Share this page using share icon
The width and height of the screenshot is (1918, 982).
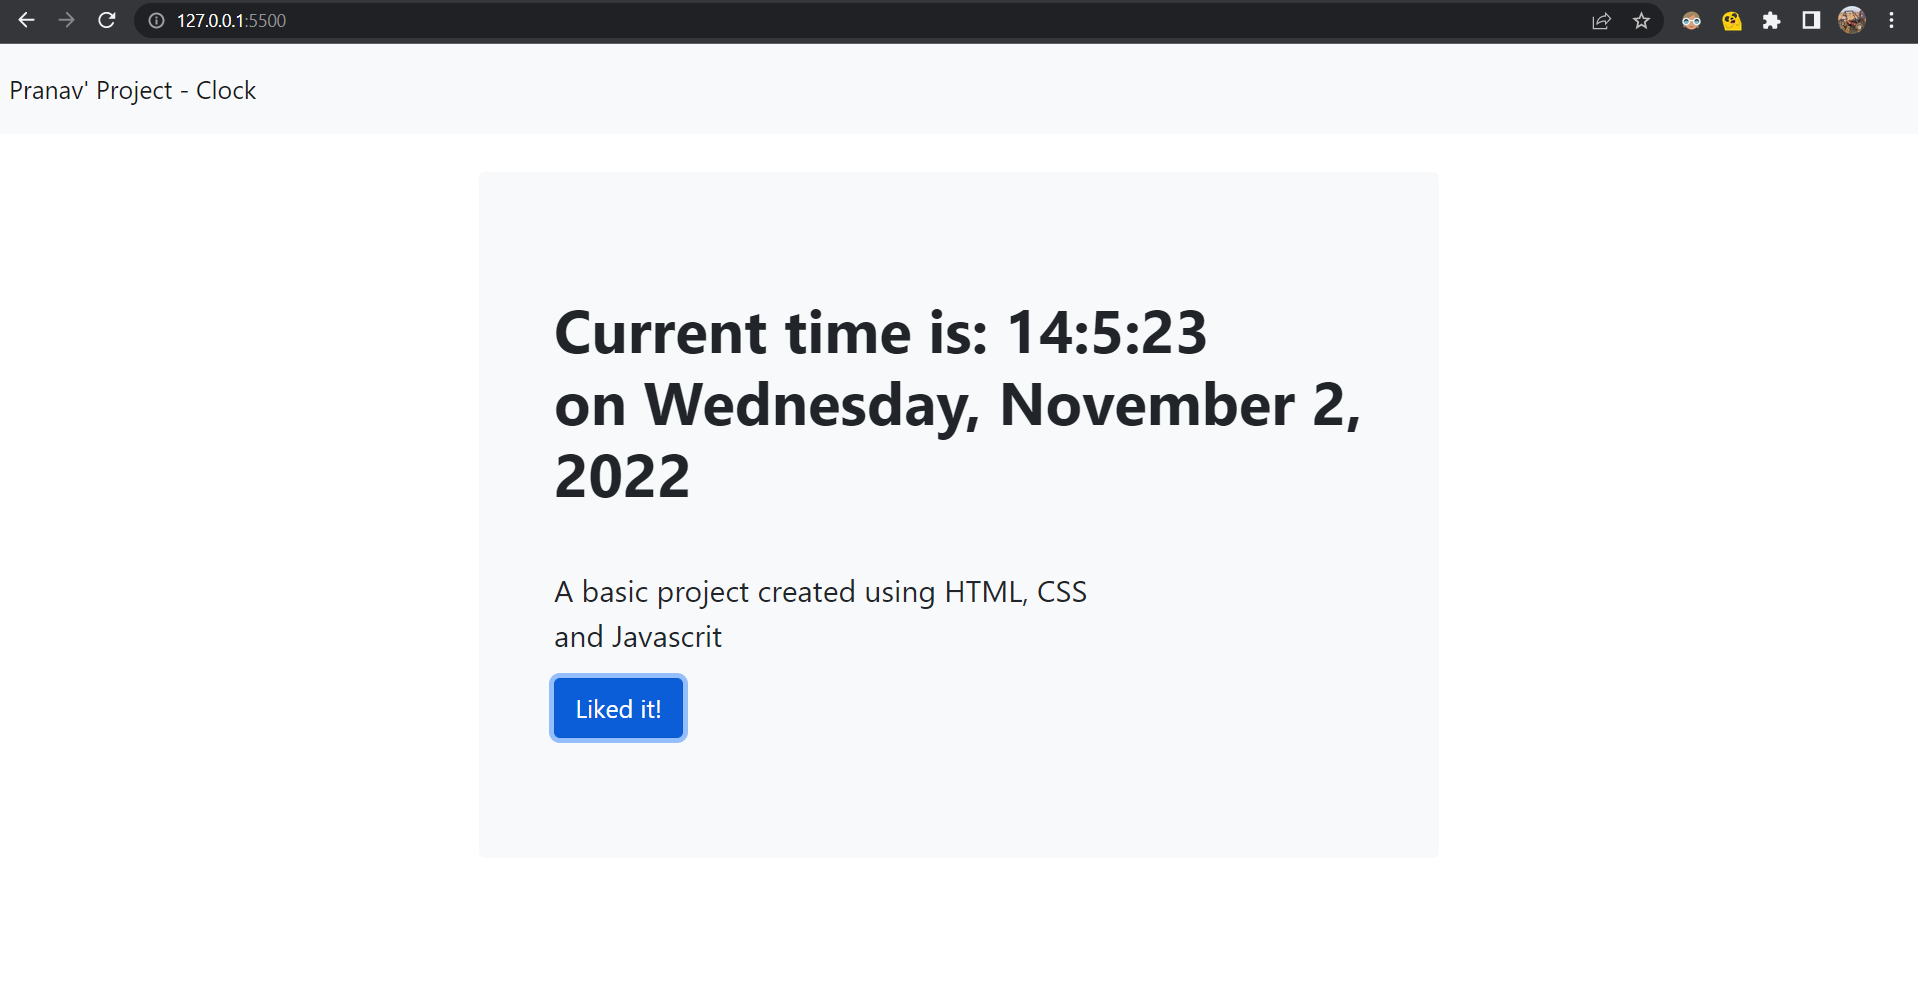[x=1601, y=20]
